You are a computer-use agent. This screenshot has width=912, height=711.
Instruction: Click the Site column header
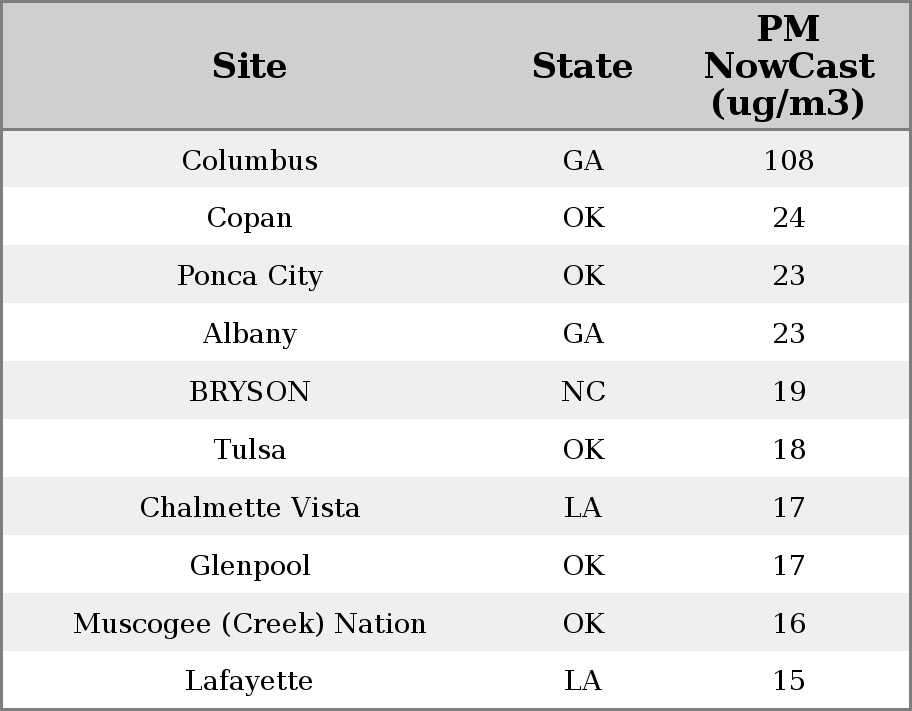(x=249, y=66)
